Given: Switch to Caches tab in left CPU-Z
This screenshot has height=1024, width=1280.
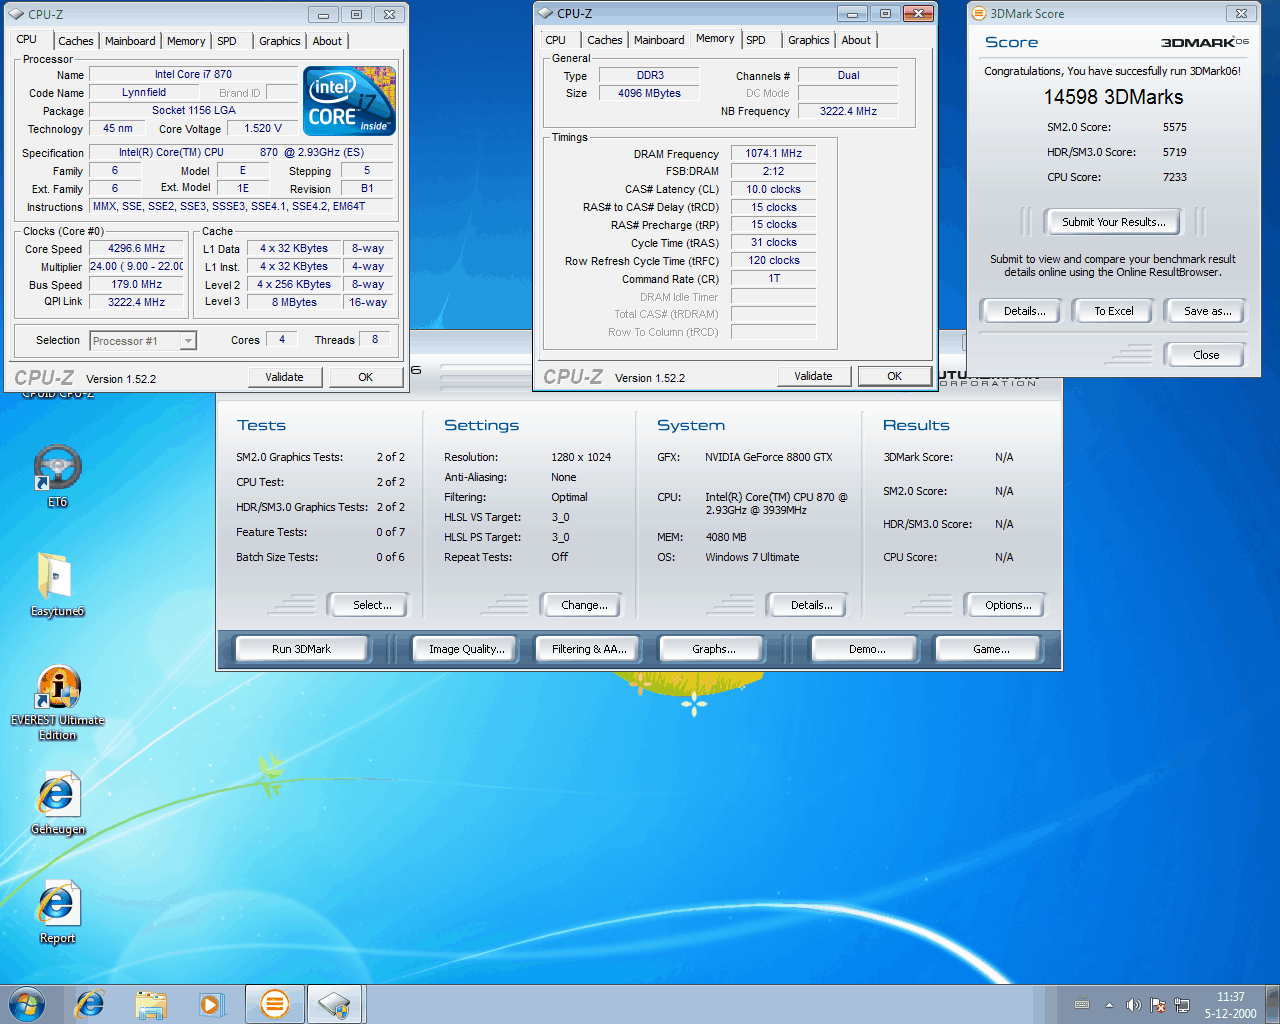Looking at the screenshot, I should [x=76, y=41].
